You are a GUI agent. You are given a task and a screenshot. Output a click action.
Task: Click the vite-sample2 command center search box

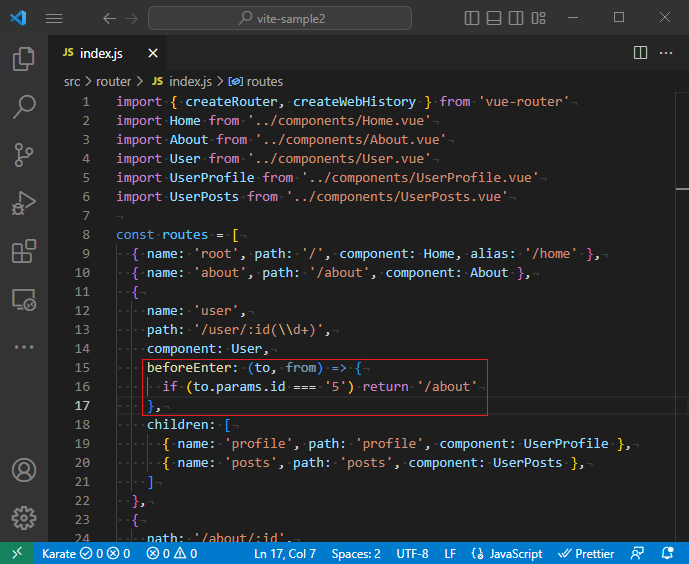[280, 18]
